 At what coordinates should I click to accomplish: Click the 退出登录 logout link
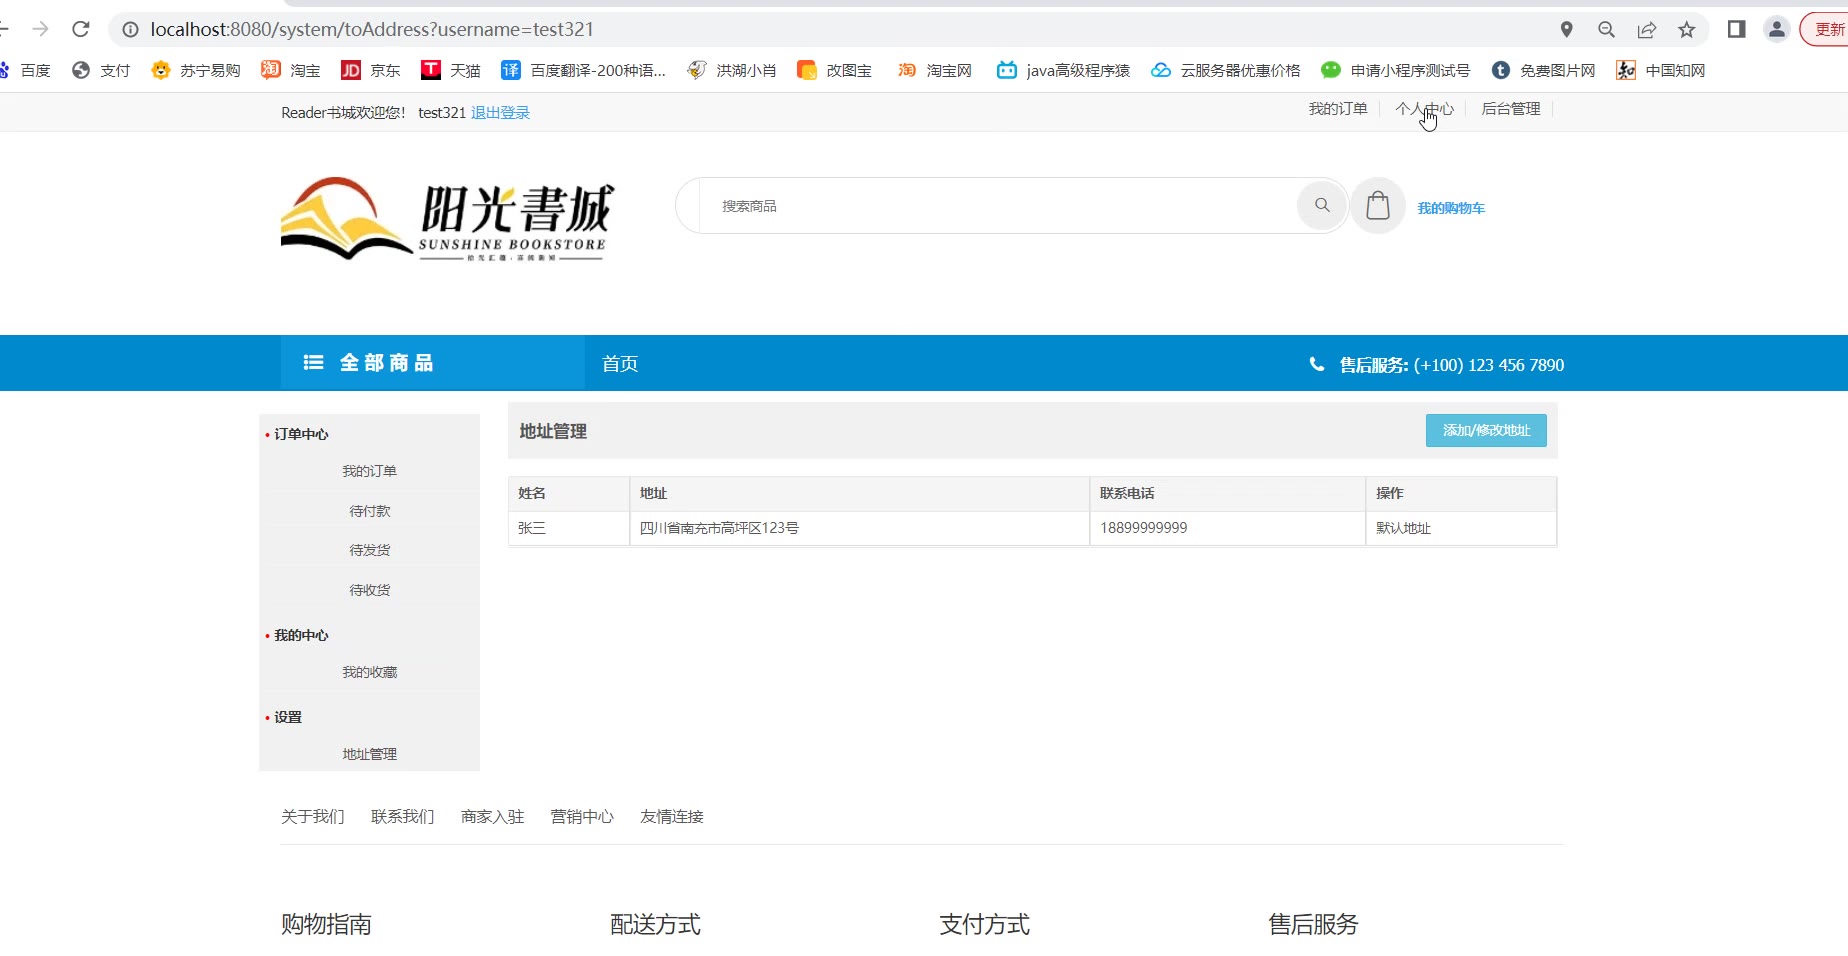(500, 113)
